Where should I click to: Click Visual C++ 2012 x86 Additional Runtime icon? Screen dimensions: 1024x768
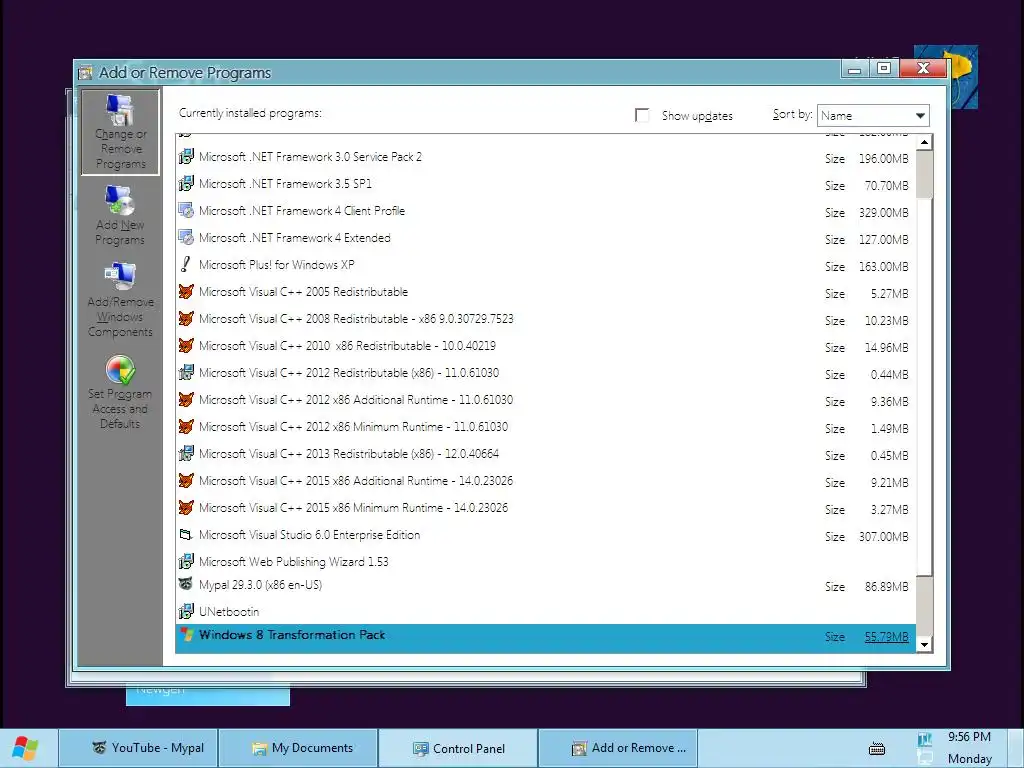pos(186,400)
